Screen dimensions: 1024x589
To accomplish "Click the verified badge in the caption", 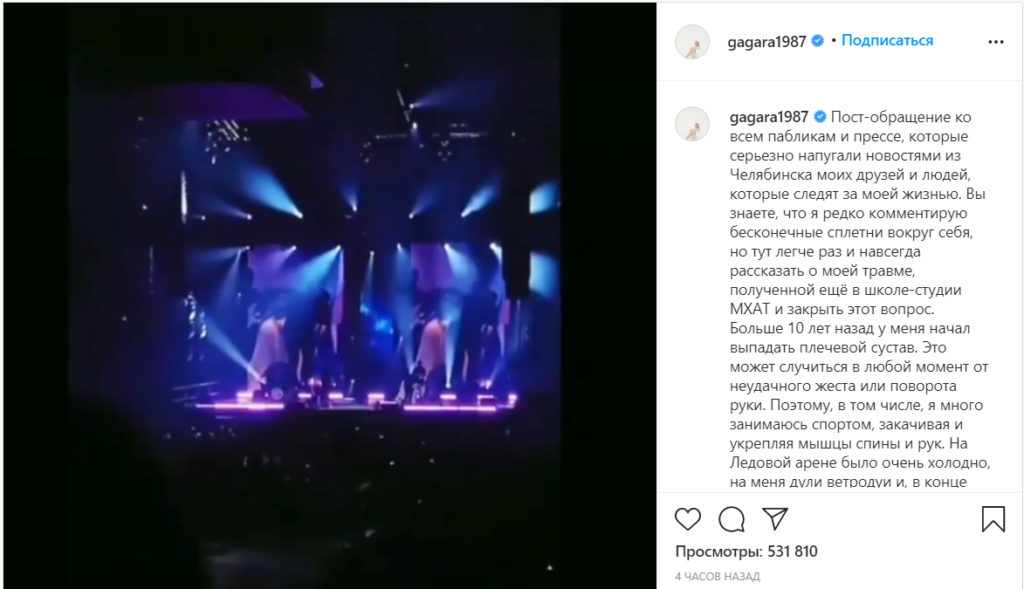I will click(x=820, y=117).
